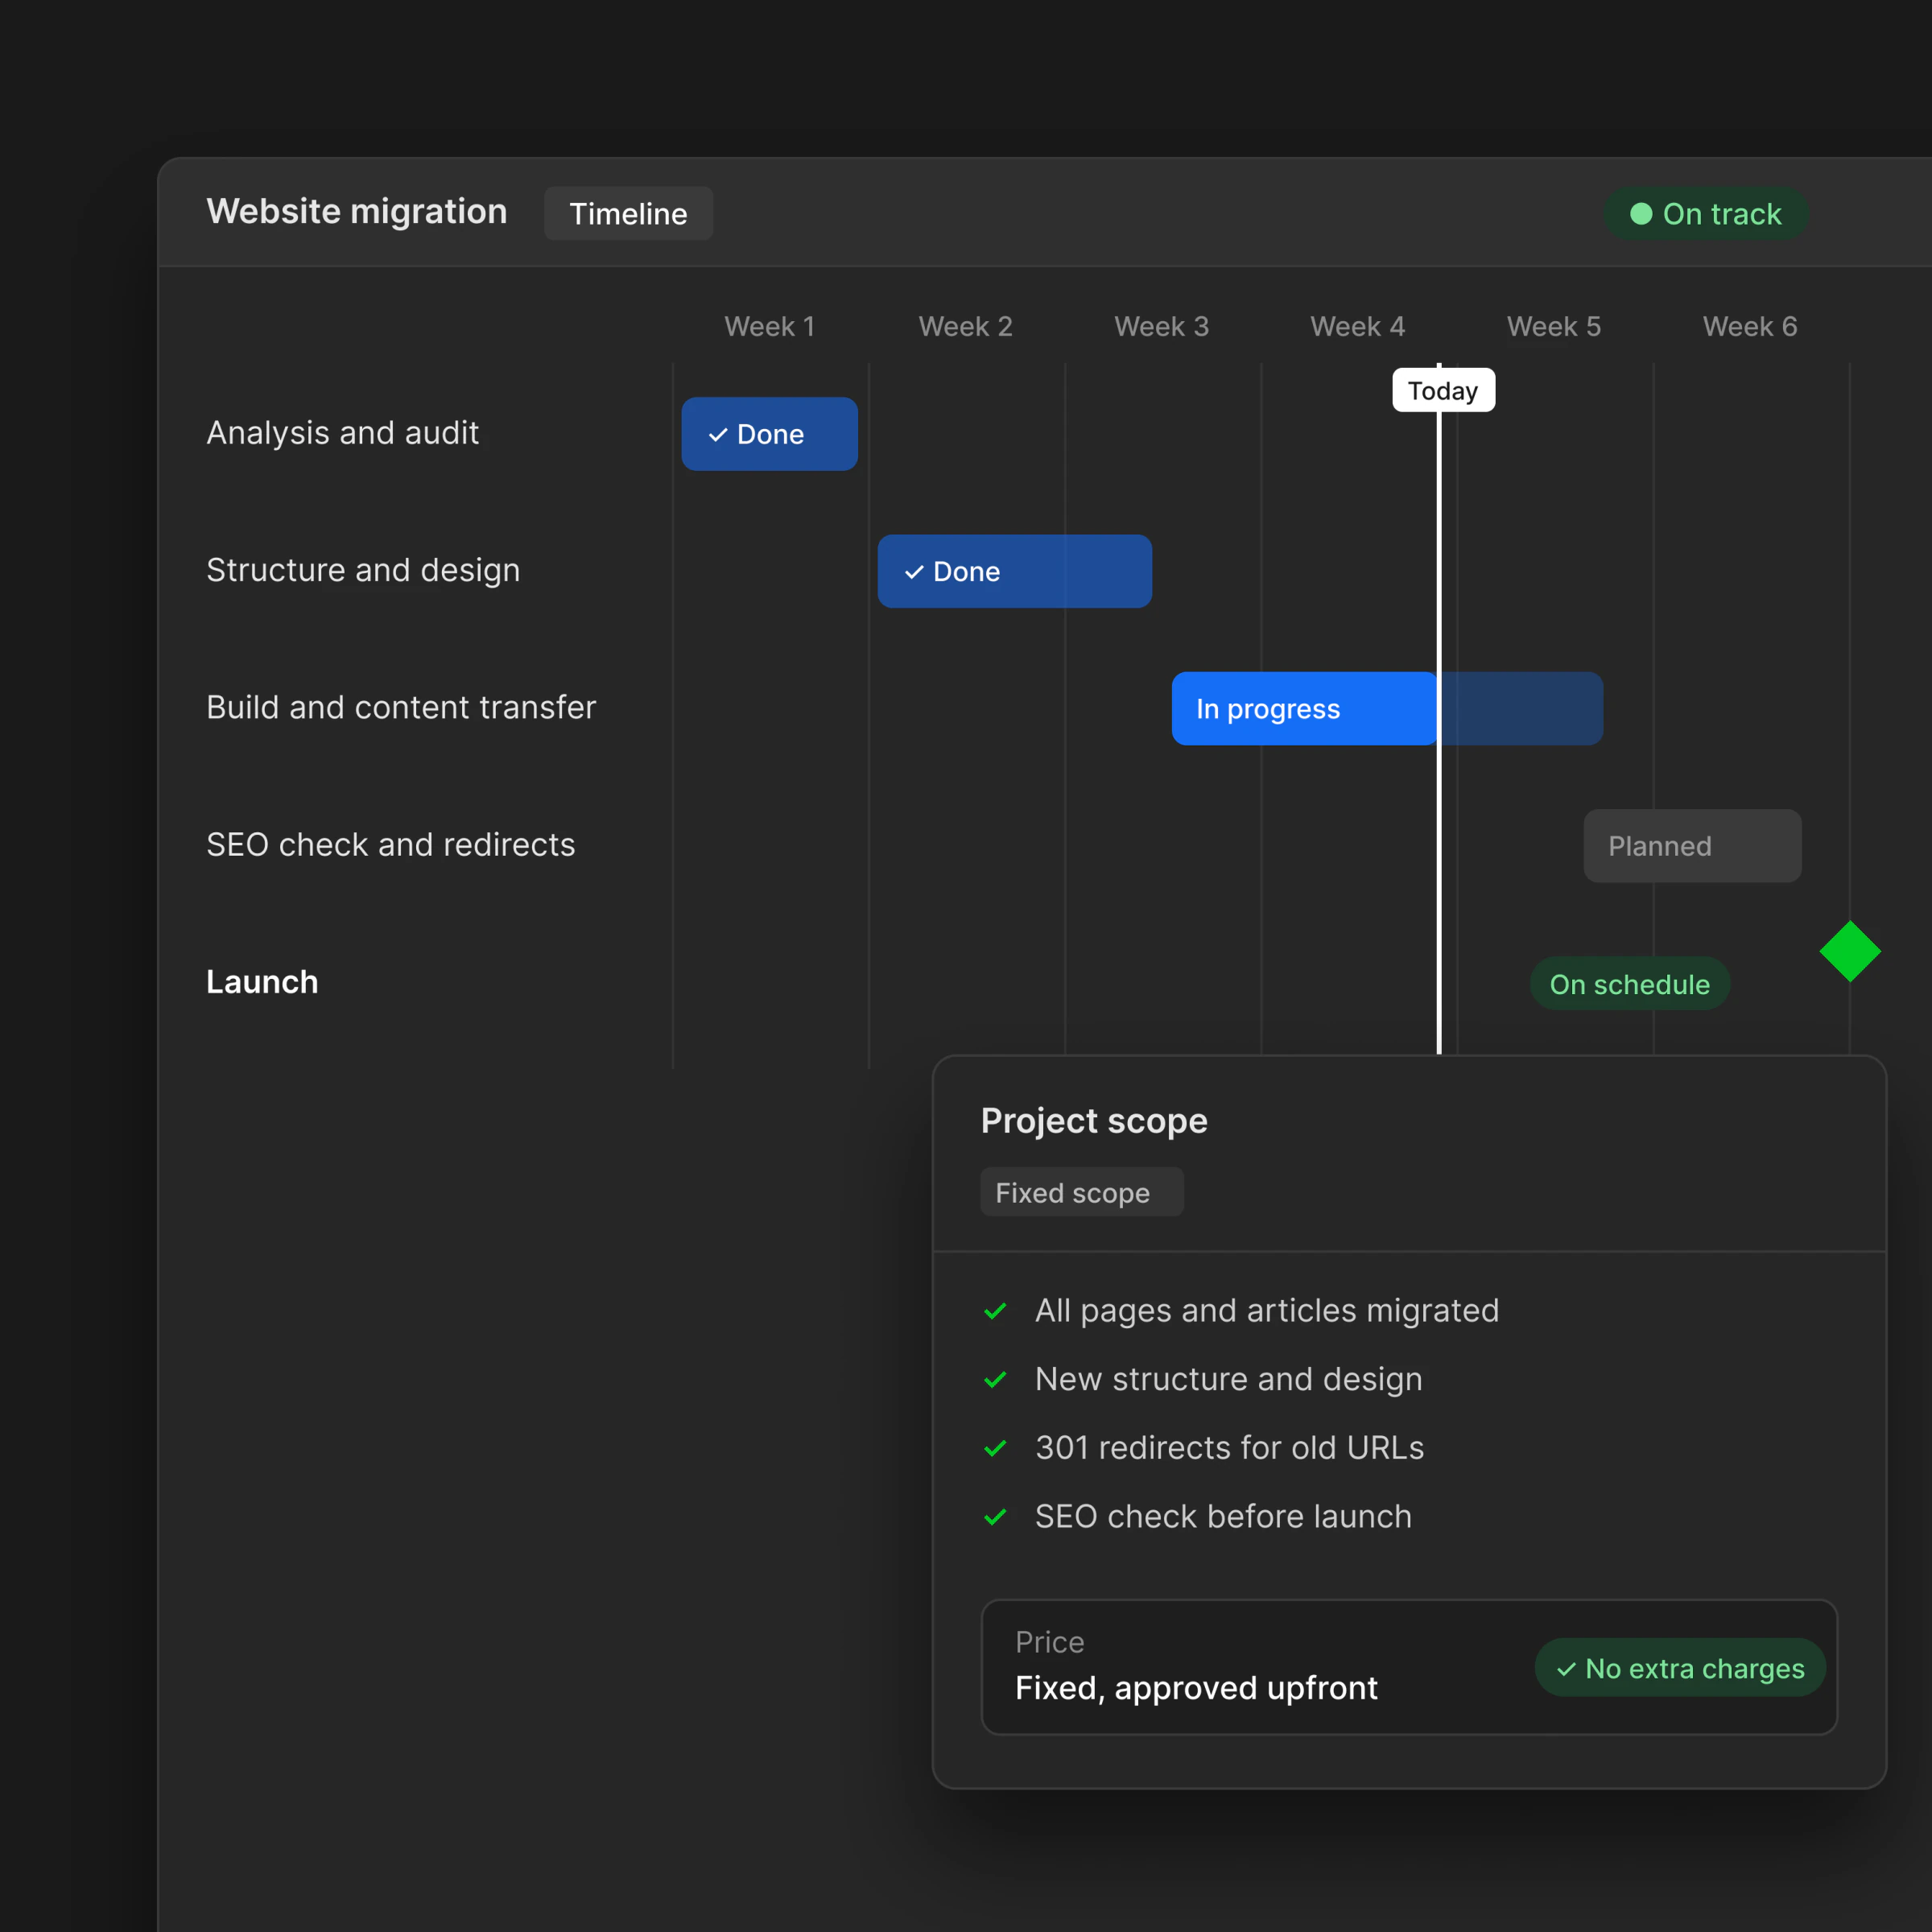Click SEO check before launch text
This screenshot has width=1932, height=1932.
1223,1517
